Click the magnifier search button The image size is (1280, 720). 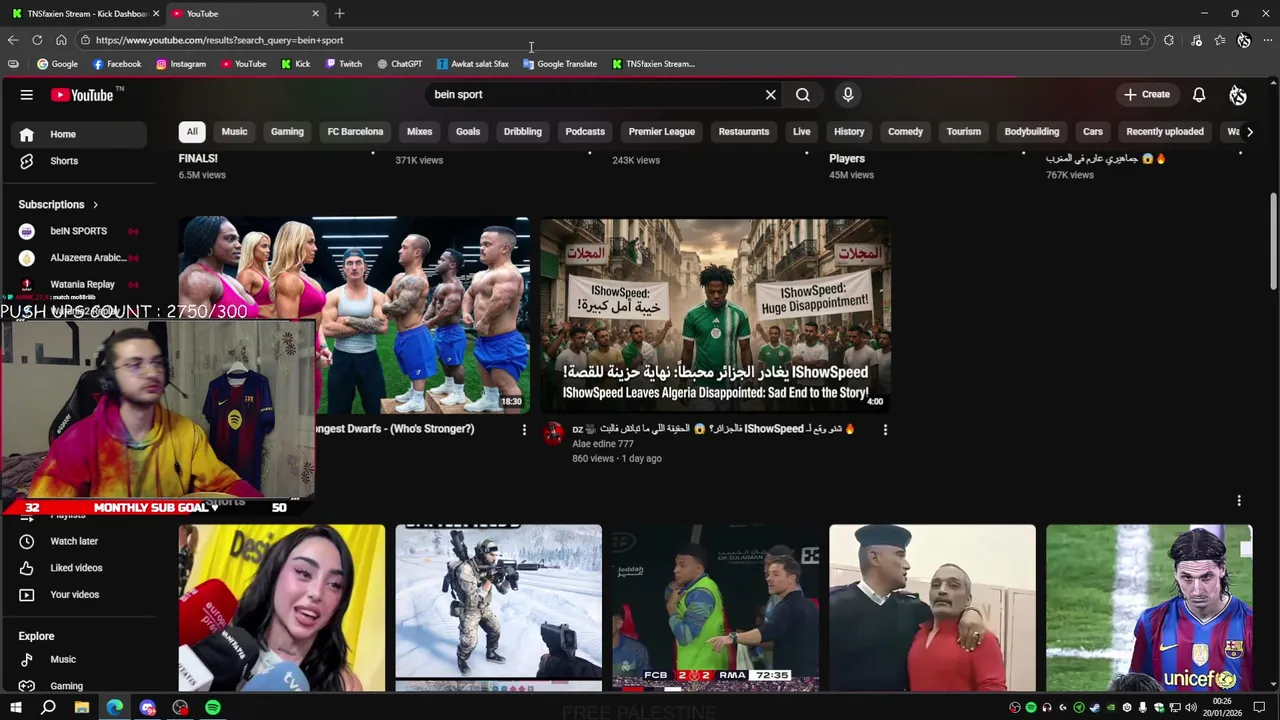coord(803,95)
